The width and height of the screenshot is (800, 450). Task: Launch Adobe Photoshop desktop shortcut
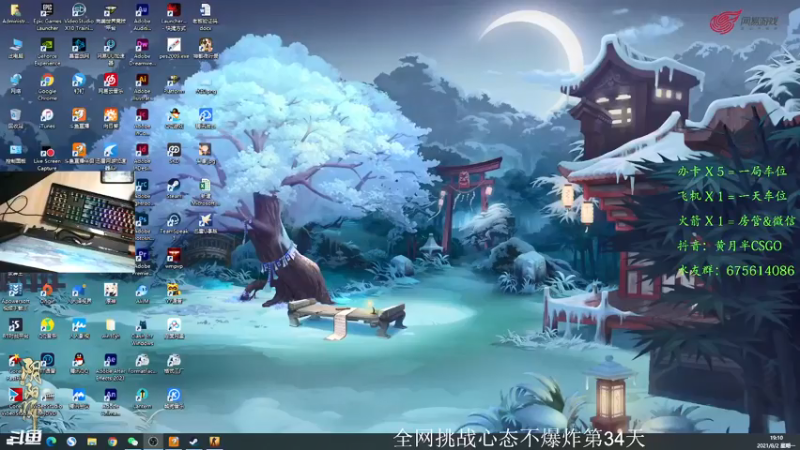coord(142,227)
